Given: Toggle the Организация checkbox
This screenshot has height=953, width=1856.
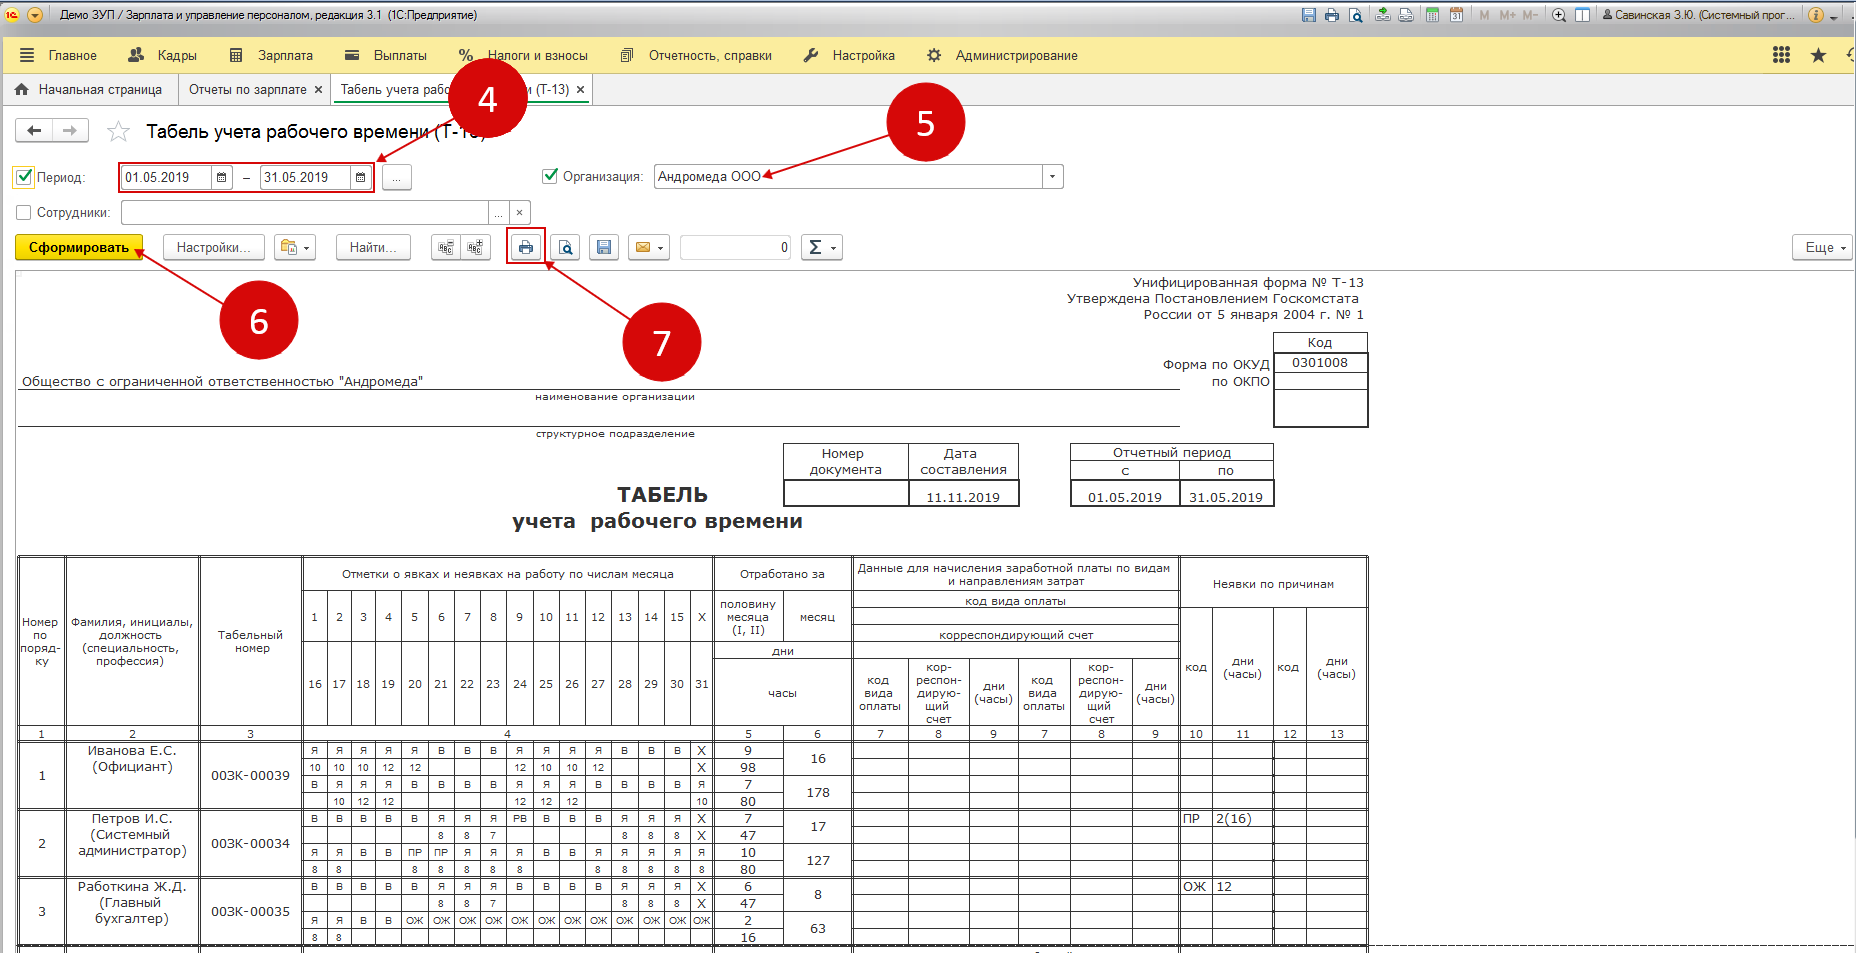Looking at the screenshot, I should pos(549,176).
